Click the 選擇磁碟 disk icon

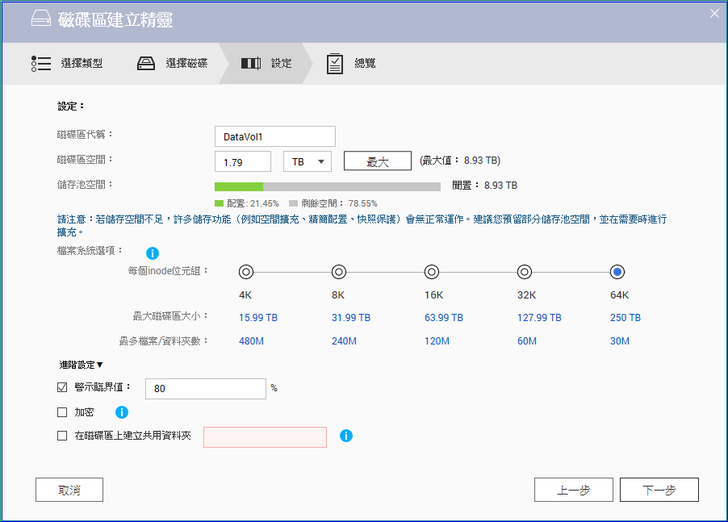[x=146, y=63]
